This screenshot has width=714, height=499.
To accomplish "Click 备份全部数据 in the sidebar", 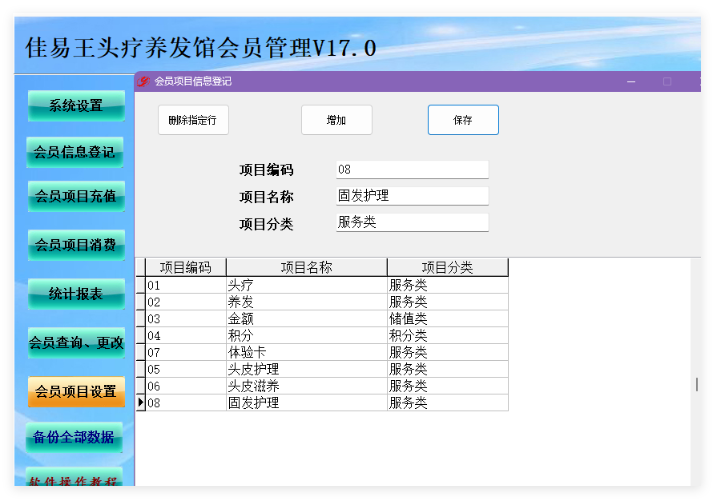I will 74,438.
